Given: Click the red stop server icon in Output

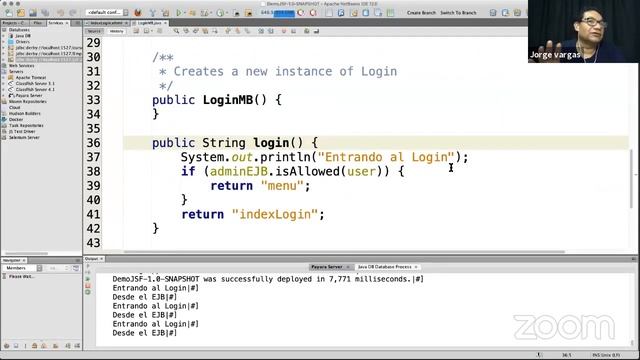Looking at the screenshot, I should click(x=88, y=286).
